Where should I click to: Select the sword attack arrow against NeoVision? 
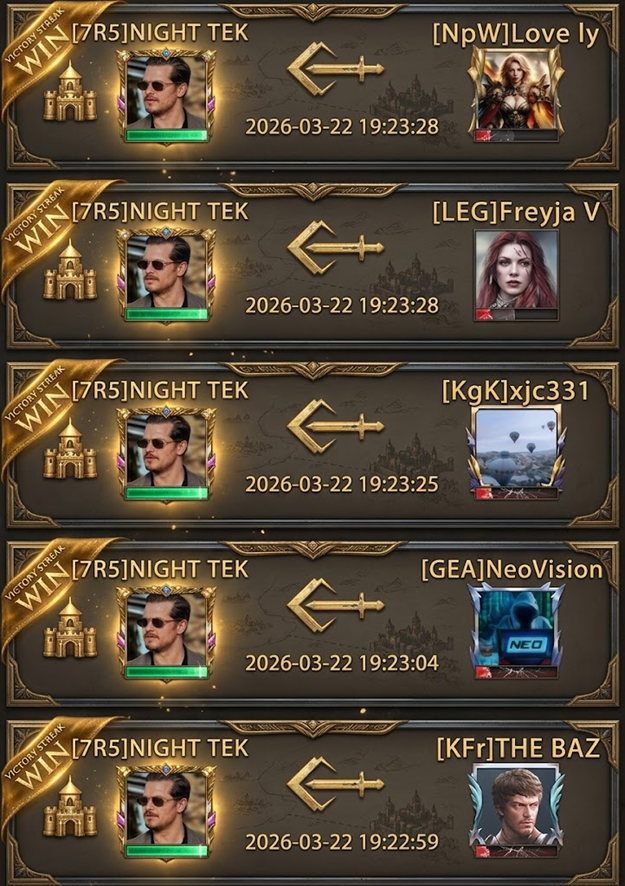click(336, 605)
